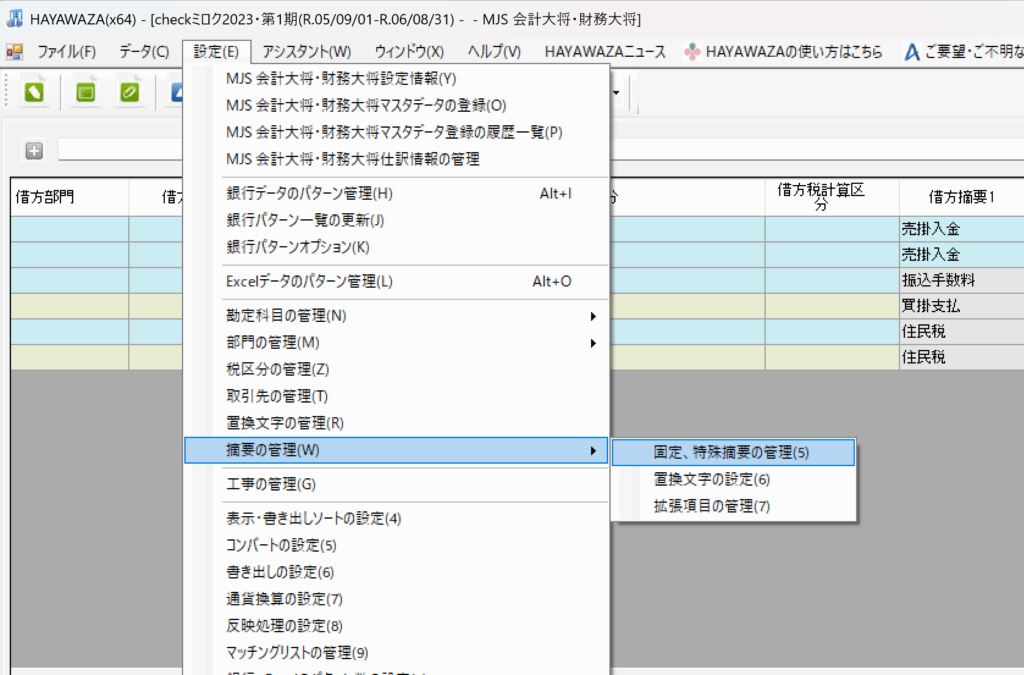This screenshot has height=675, width=1024.
Task: Click Excelデータのパターン管理 menu entry
Action: point(310,281)
